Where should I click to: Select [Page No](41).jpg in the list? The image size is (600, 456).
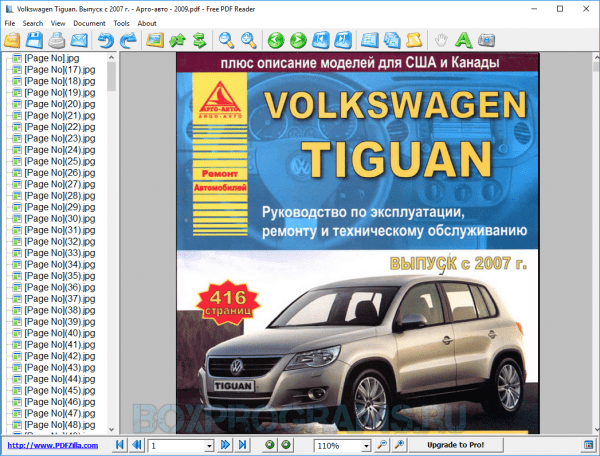pos(60,345)
